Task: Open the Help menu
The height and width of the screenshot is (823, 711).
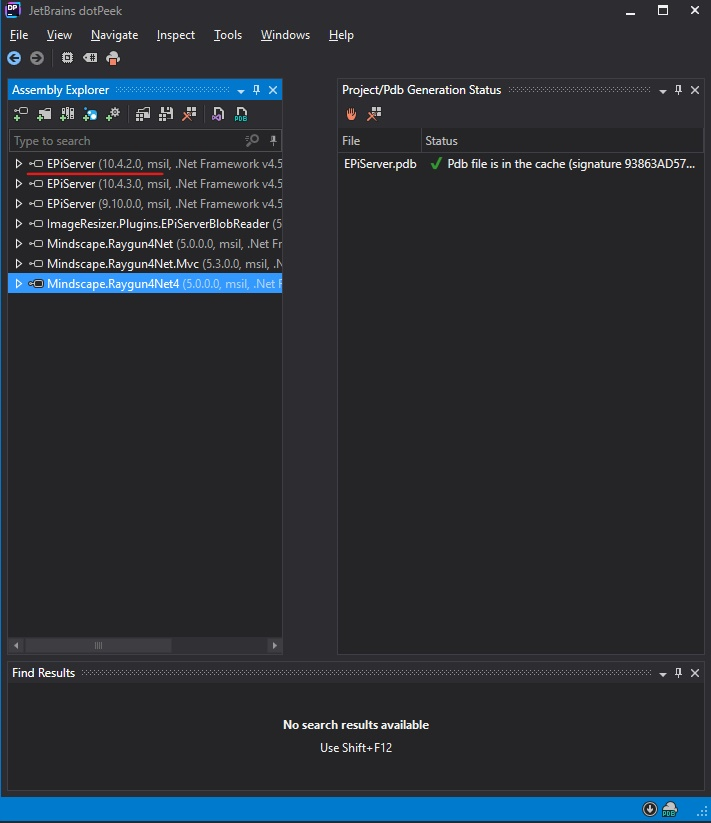Action: [341, 35]
